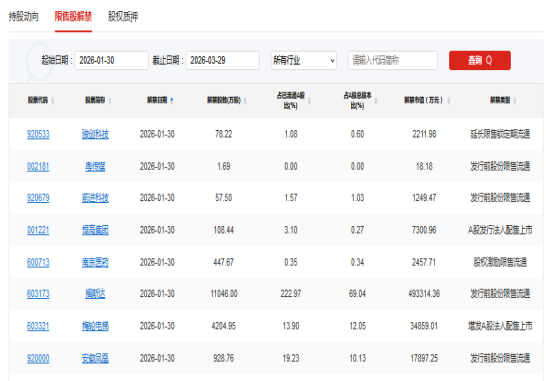Select the 1249.47 market value cell
The width and height of the screenshot is (555, 381).
(x=424, y=198)
